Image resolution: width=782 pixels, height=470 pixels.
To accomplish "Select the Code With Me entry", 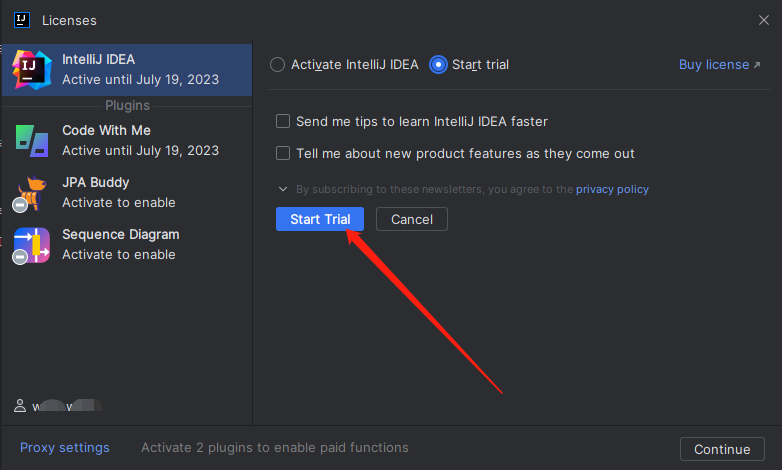I will pos(127,141).
